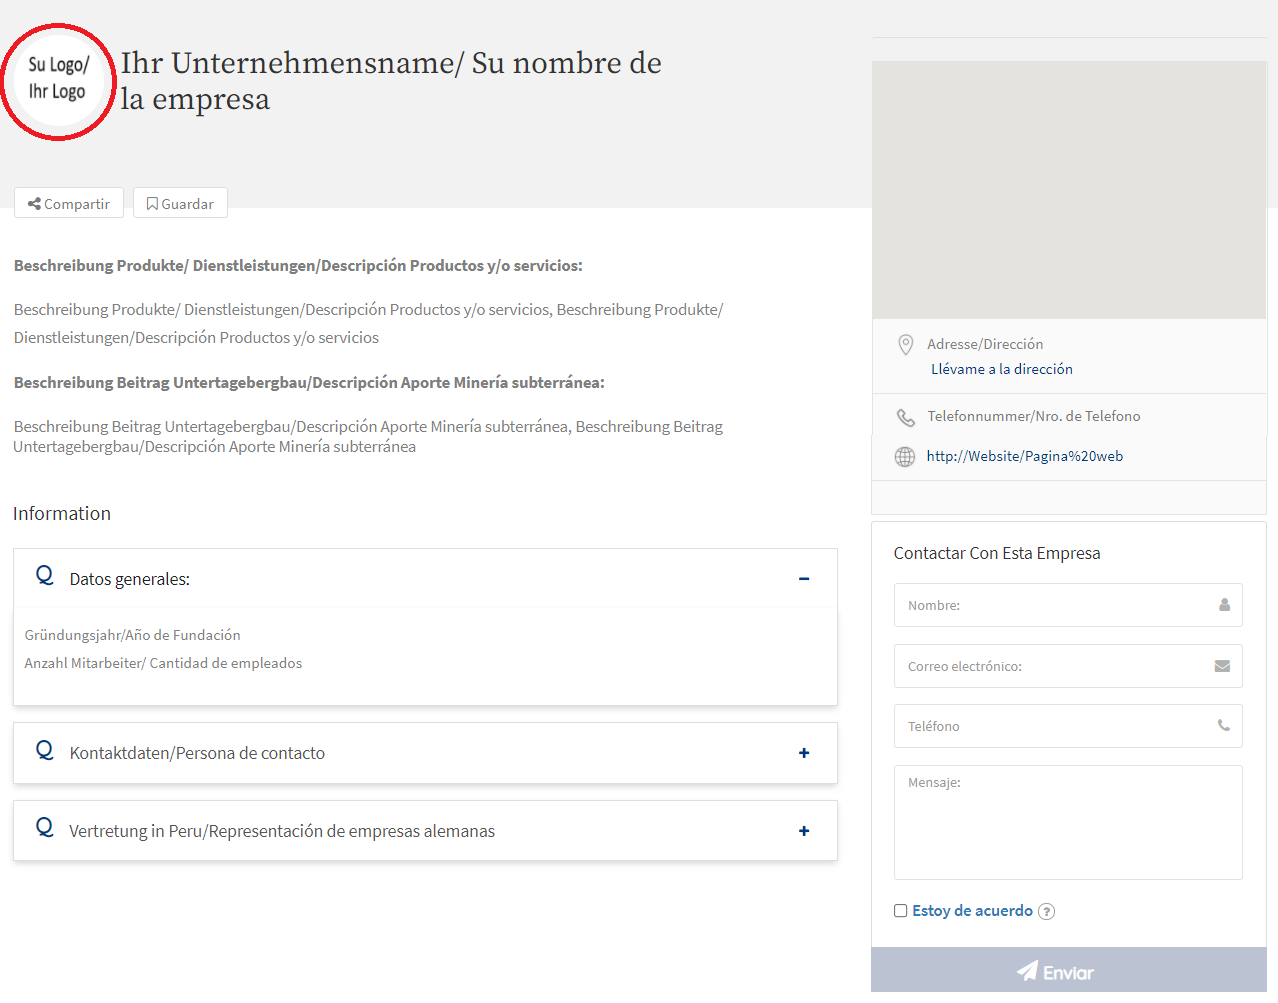Viewport: 1278px width, 1003px height.
Task: Click the Contactar Con Esta Empresa heading
Action: point(997,553)
